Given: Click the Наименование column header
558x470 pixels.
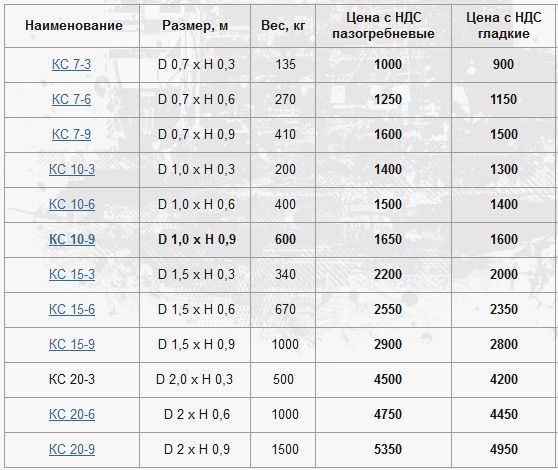Looking at the screenshot, I should (74, 26).
